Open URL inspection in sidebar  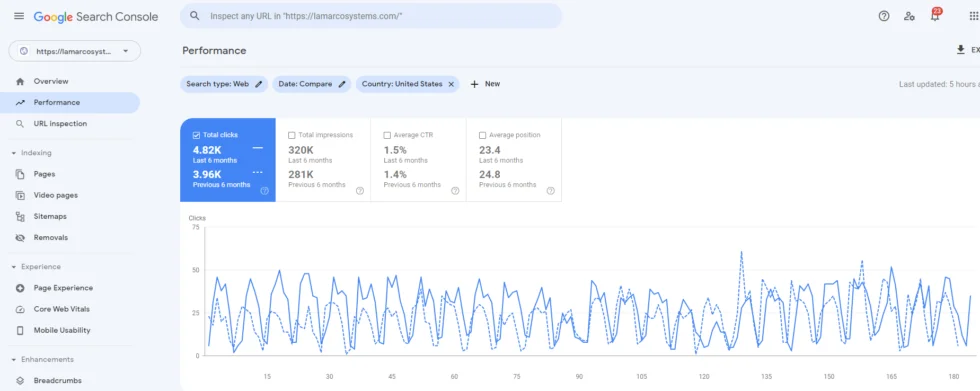tap(70, 124)
